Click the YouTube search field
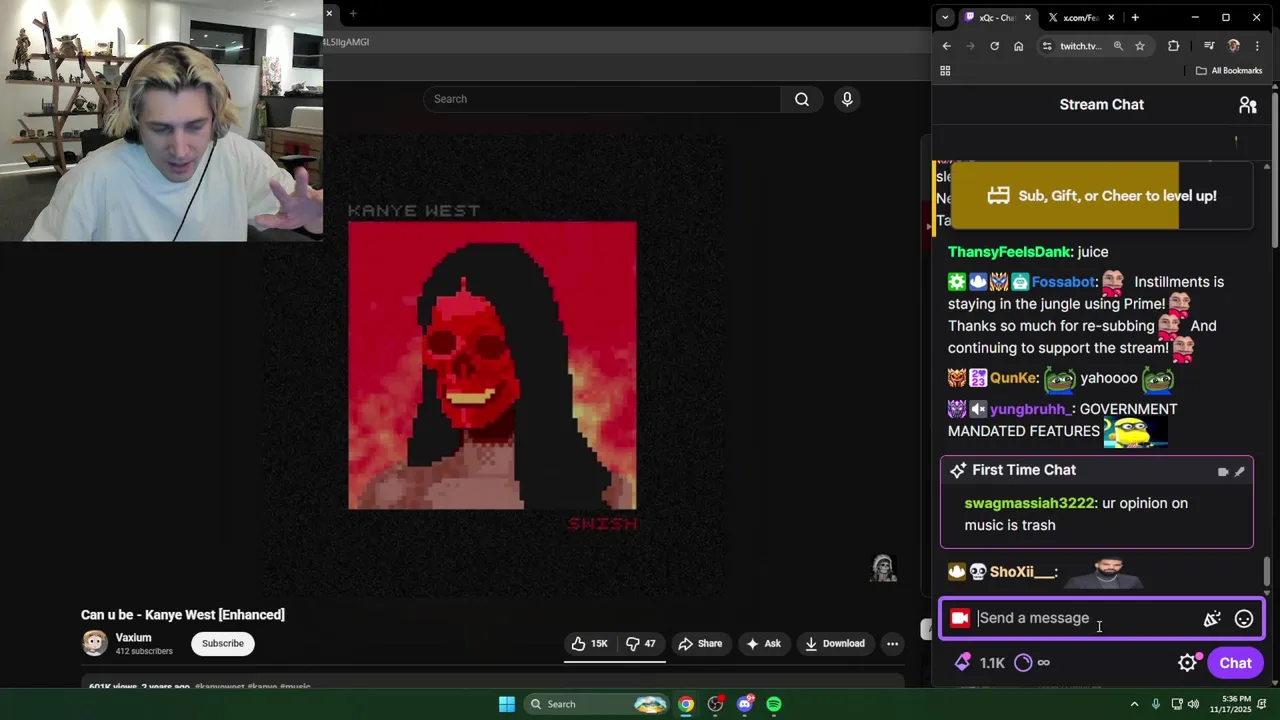The image size is (1280, 720). [602, 99]
